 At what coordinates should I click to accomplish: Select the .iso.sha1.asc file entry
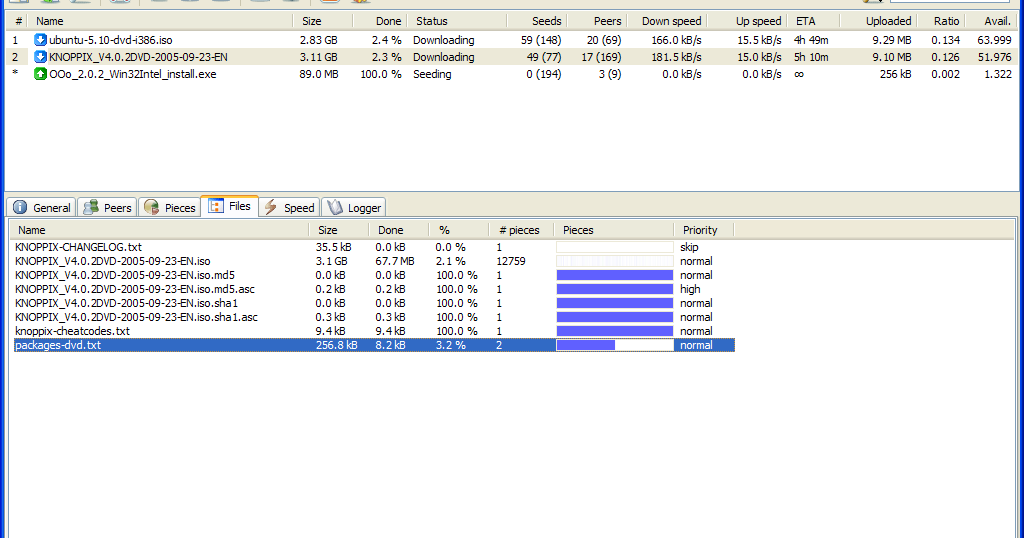[x=136, y=317]
